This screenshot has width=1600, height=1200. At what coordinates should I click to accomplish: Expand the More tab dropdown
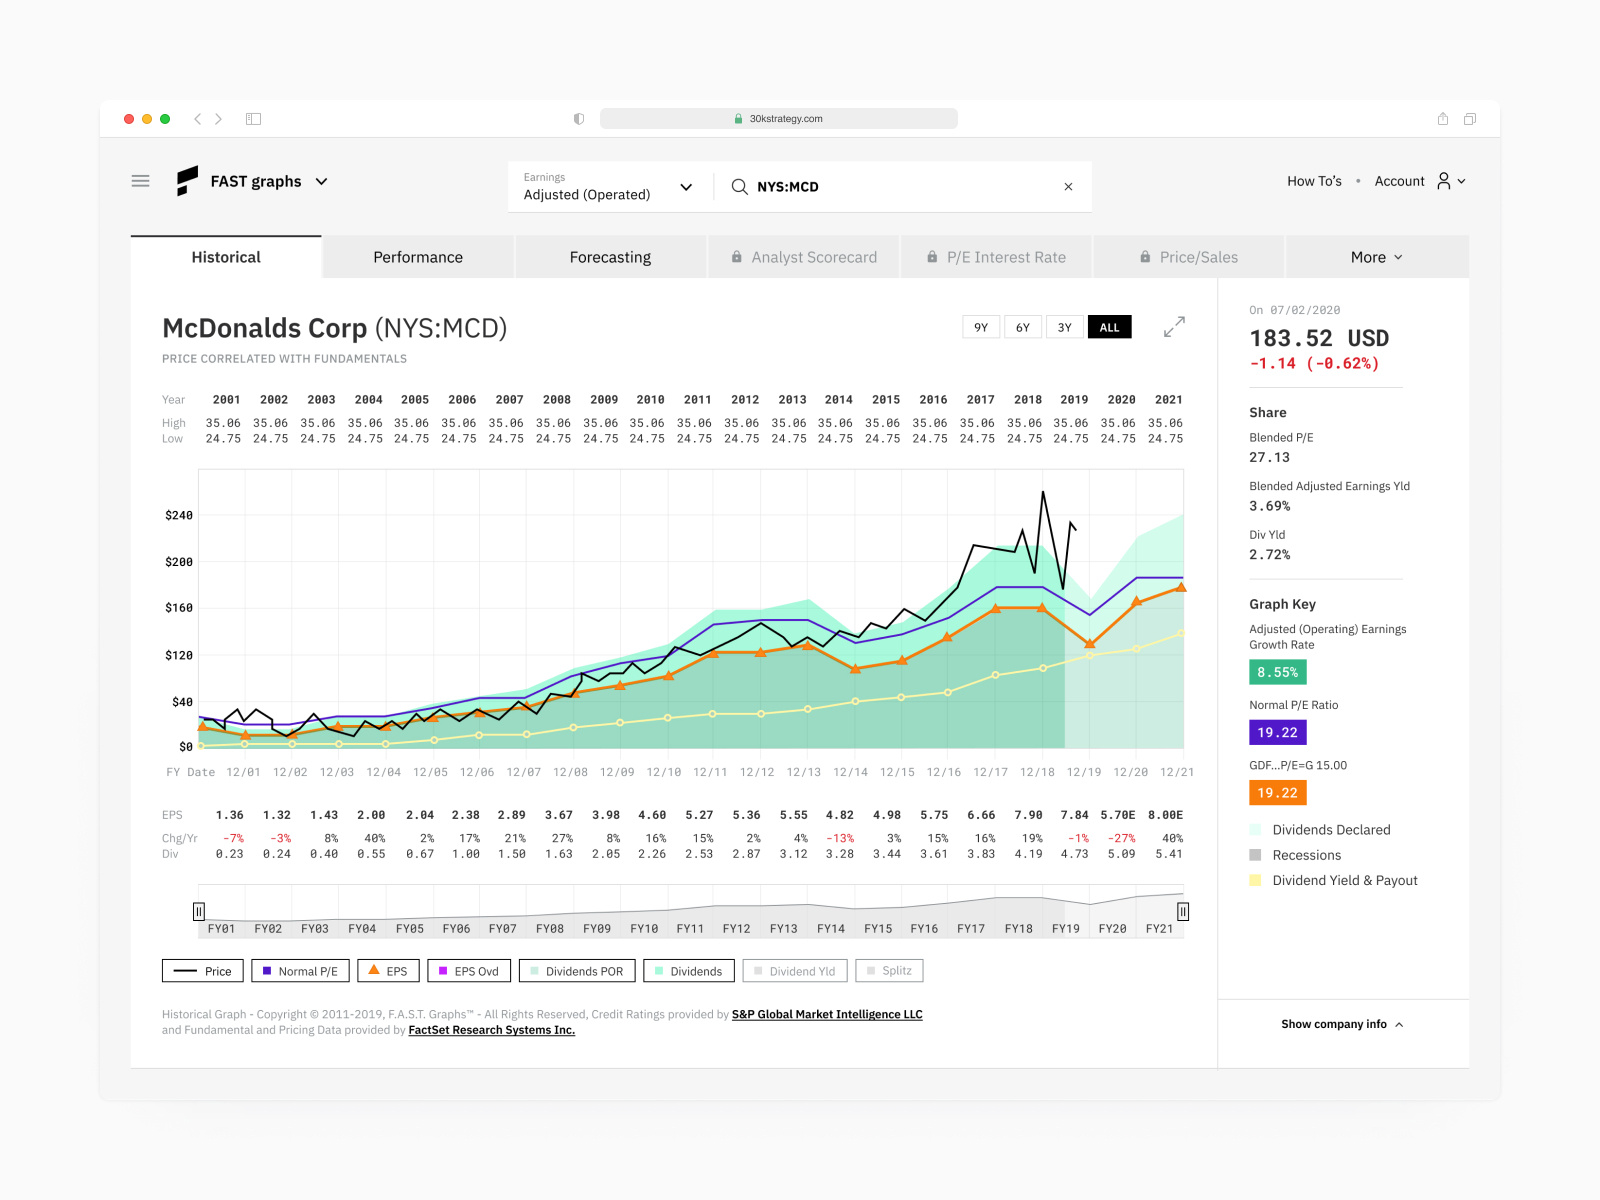1376,257
